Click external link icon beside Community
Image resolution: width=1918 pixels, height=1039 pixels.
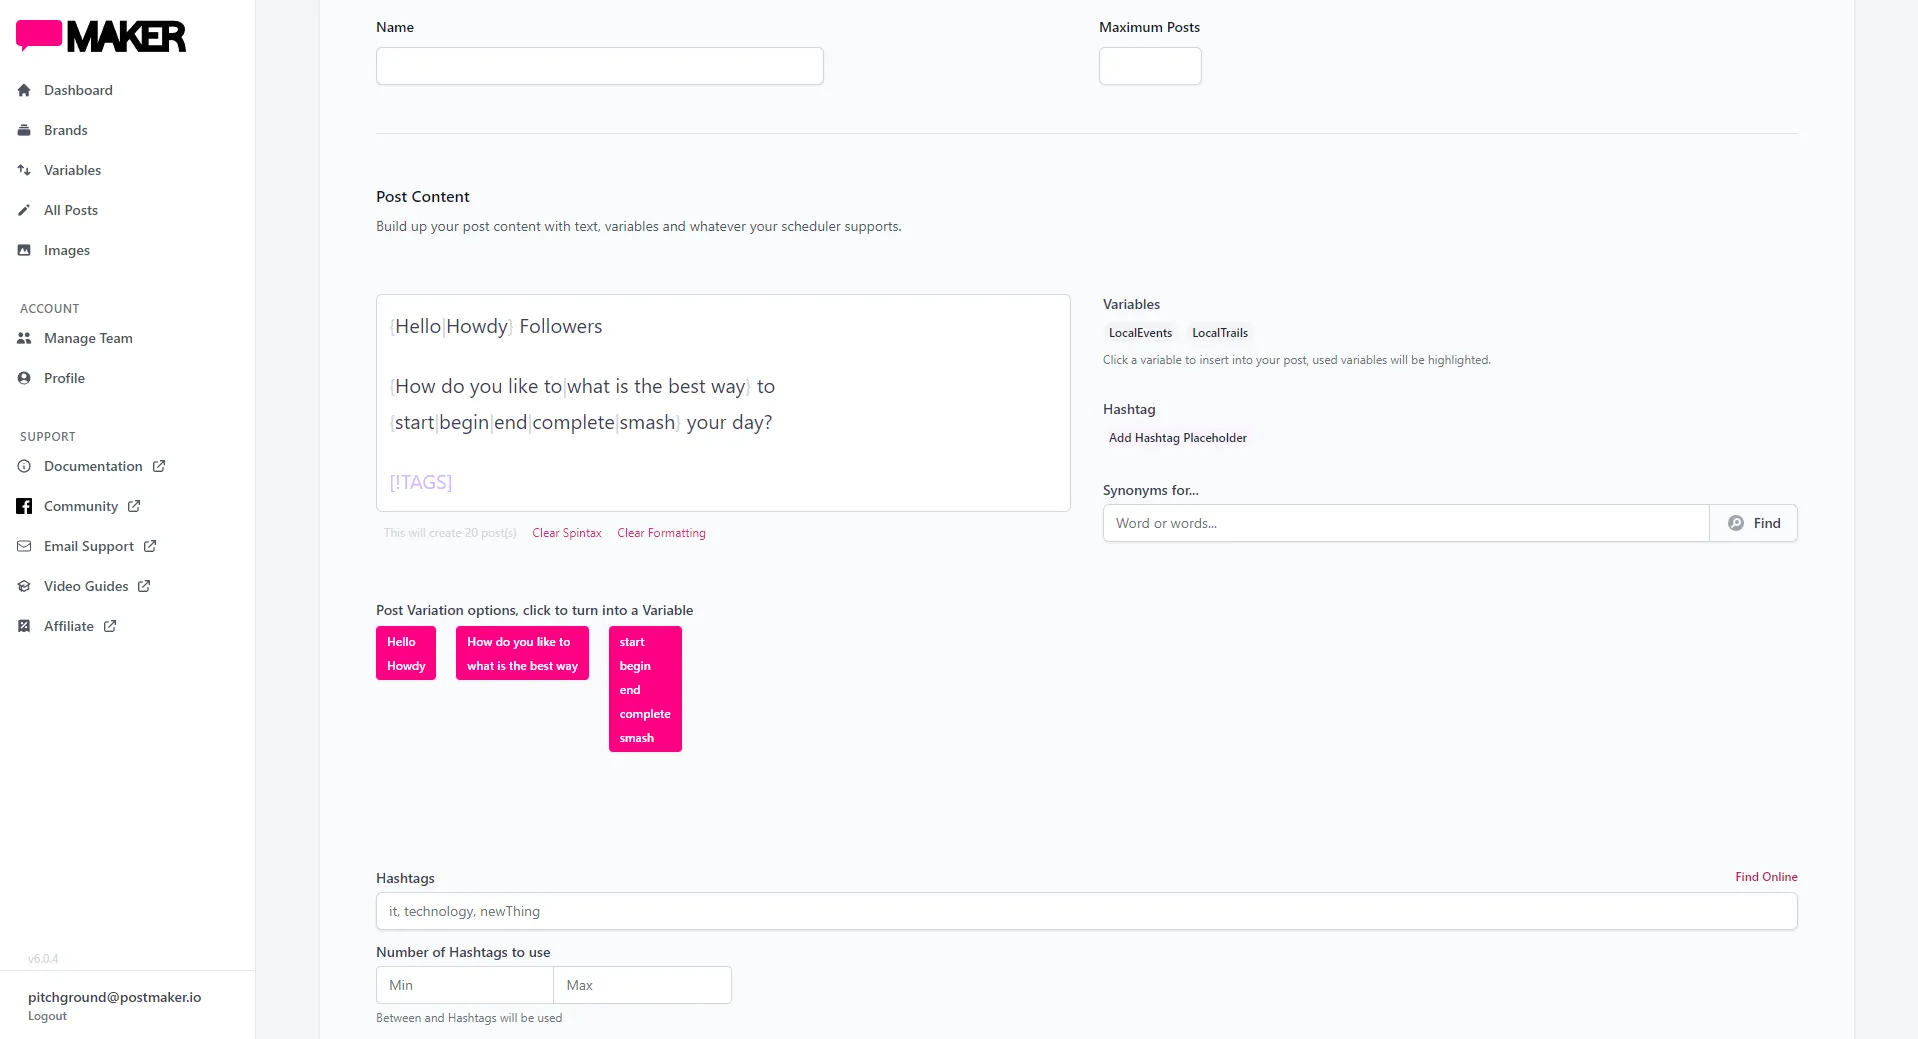[134, 506]
